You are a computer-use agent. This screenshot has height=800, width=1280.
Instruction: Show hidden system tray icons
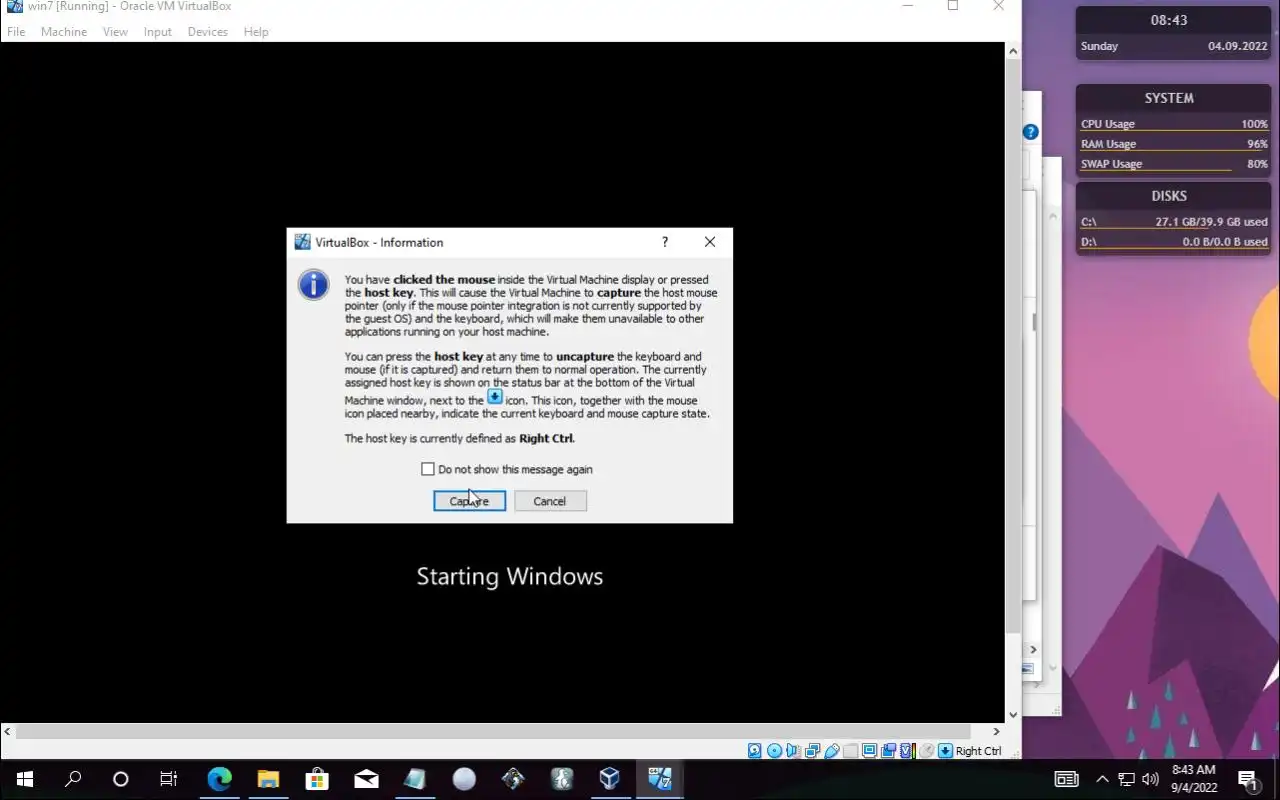click(x=1102, y=779)
